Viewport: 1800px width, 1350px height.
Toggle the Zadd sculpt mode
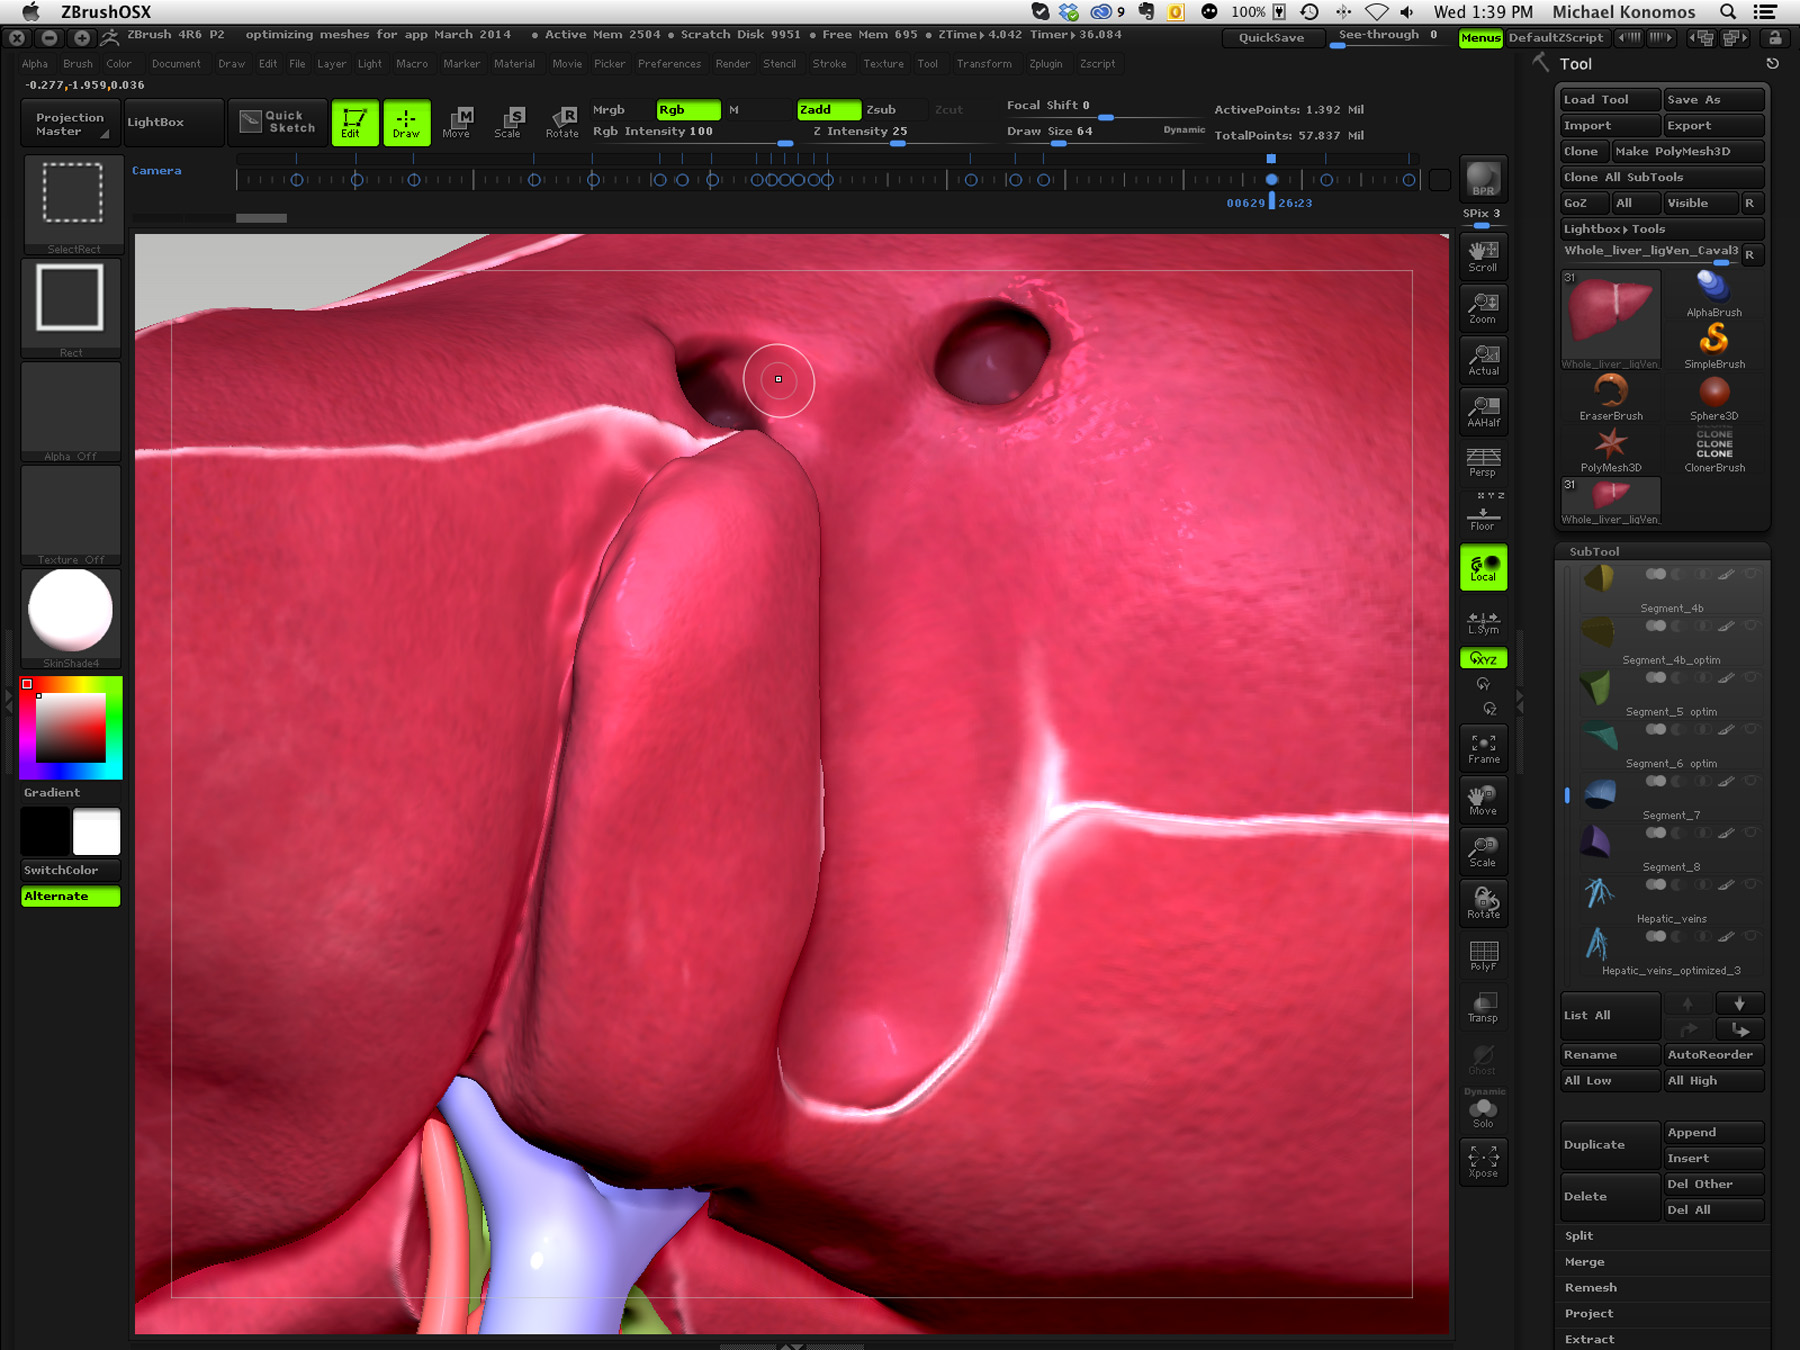(828, 109)
